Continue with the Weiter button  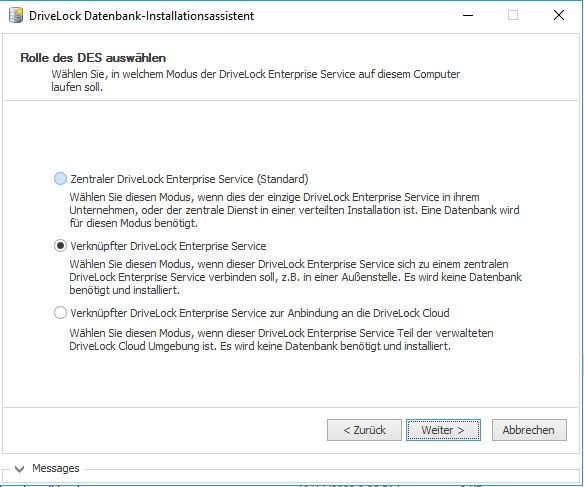(443, 430)
